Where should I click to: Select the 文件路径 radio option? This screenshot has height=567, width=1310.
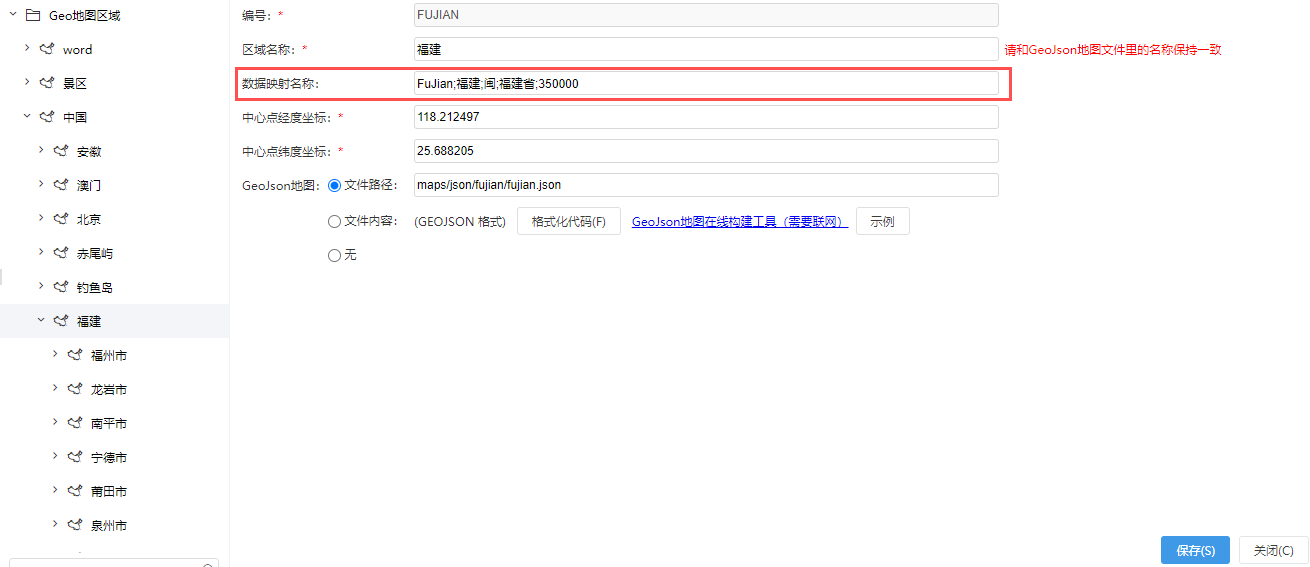pos(335,185)
